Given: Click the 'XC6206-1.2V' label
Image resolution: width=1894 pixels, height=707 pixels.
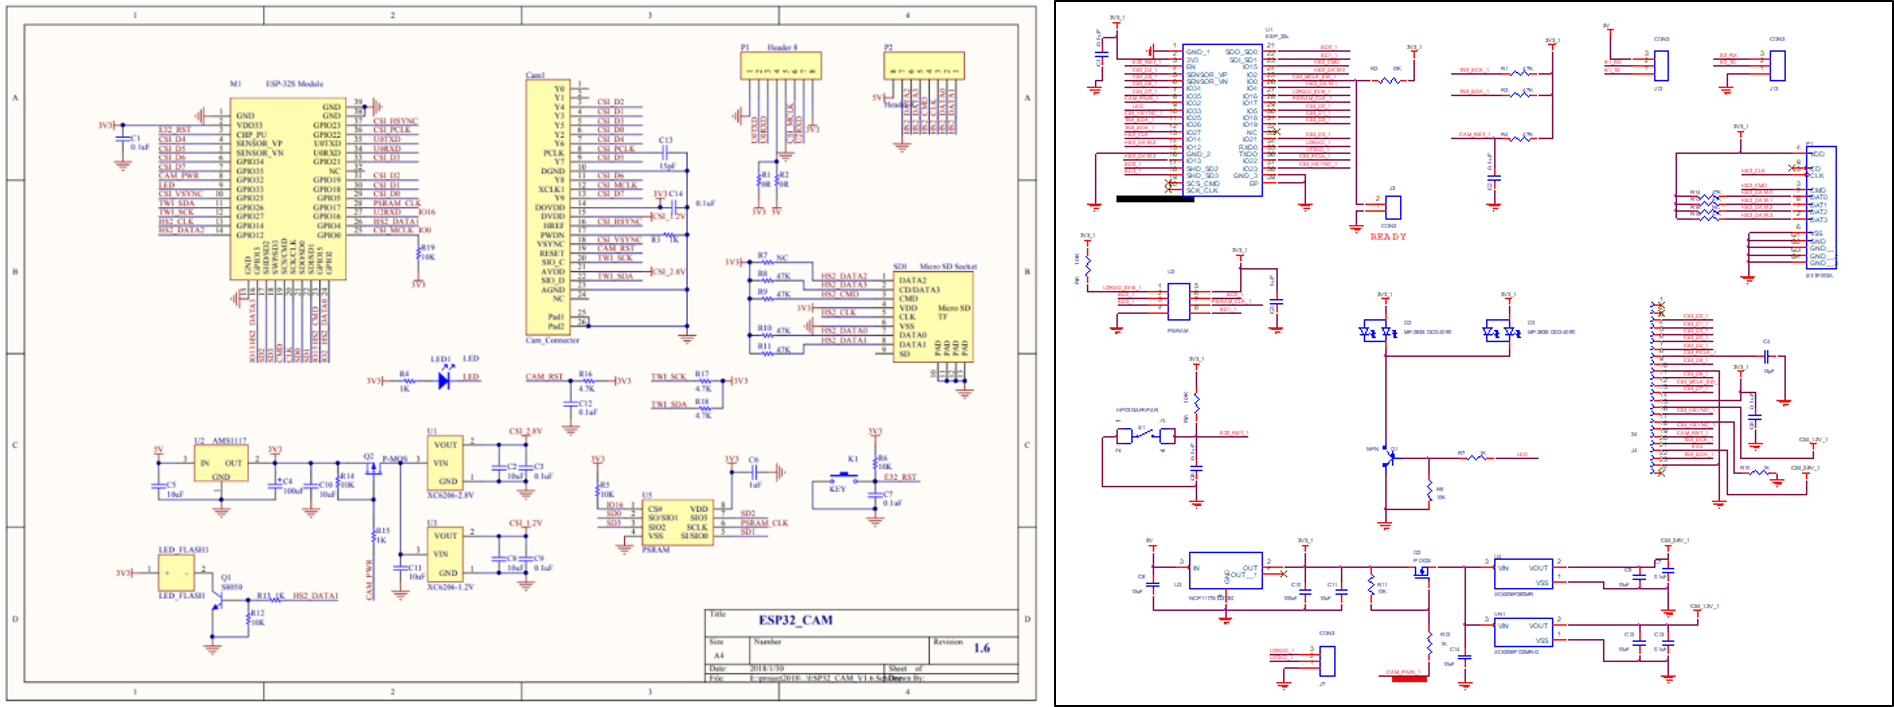Looking at the screenshot, I should 450,587.
